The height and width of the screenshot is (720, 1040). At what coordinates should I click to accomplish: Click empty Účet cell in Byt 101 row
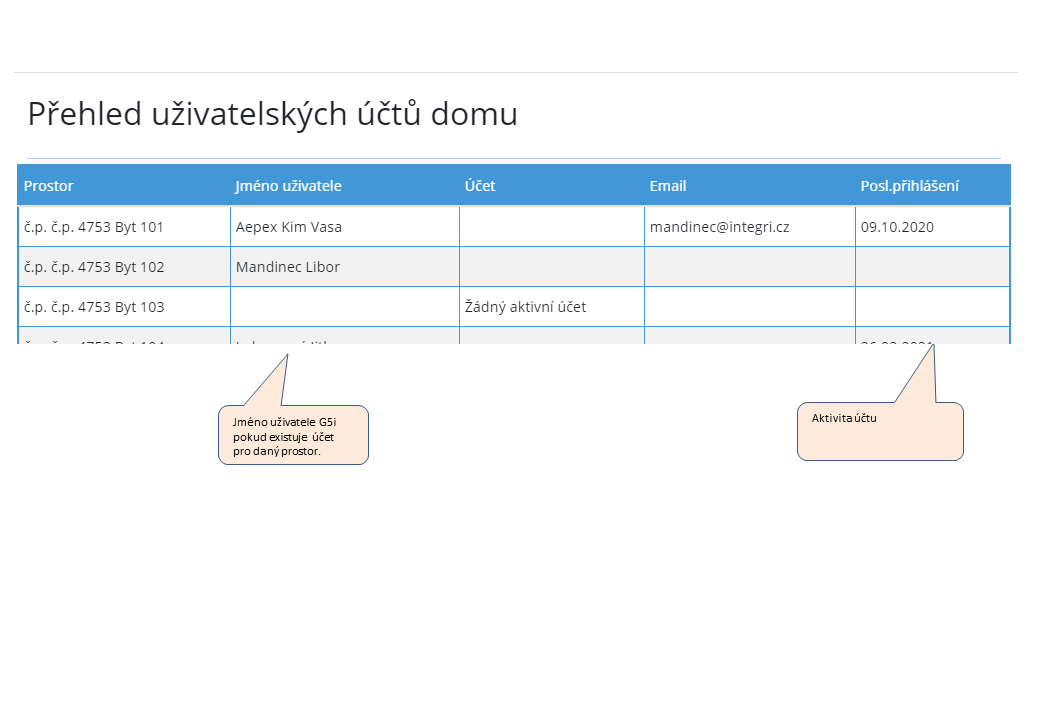click(x=551, y=227)
